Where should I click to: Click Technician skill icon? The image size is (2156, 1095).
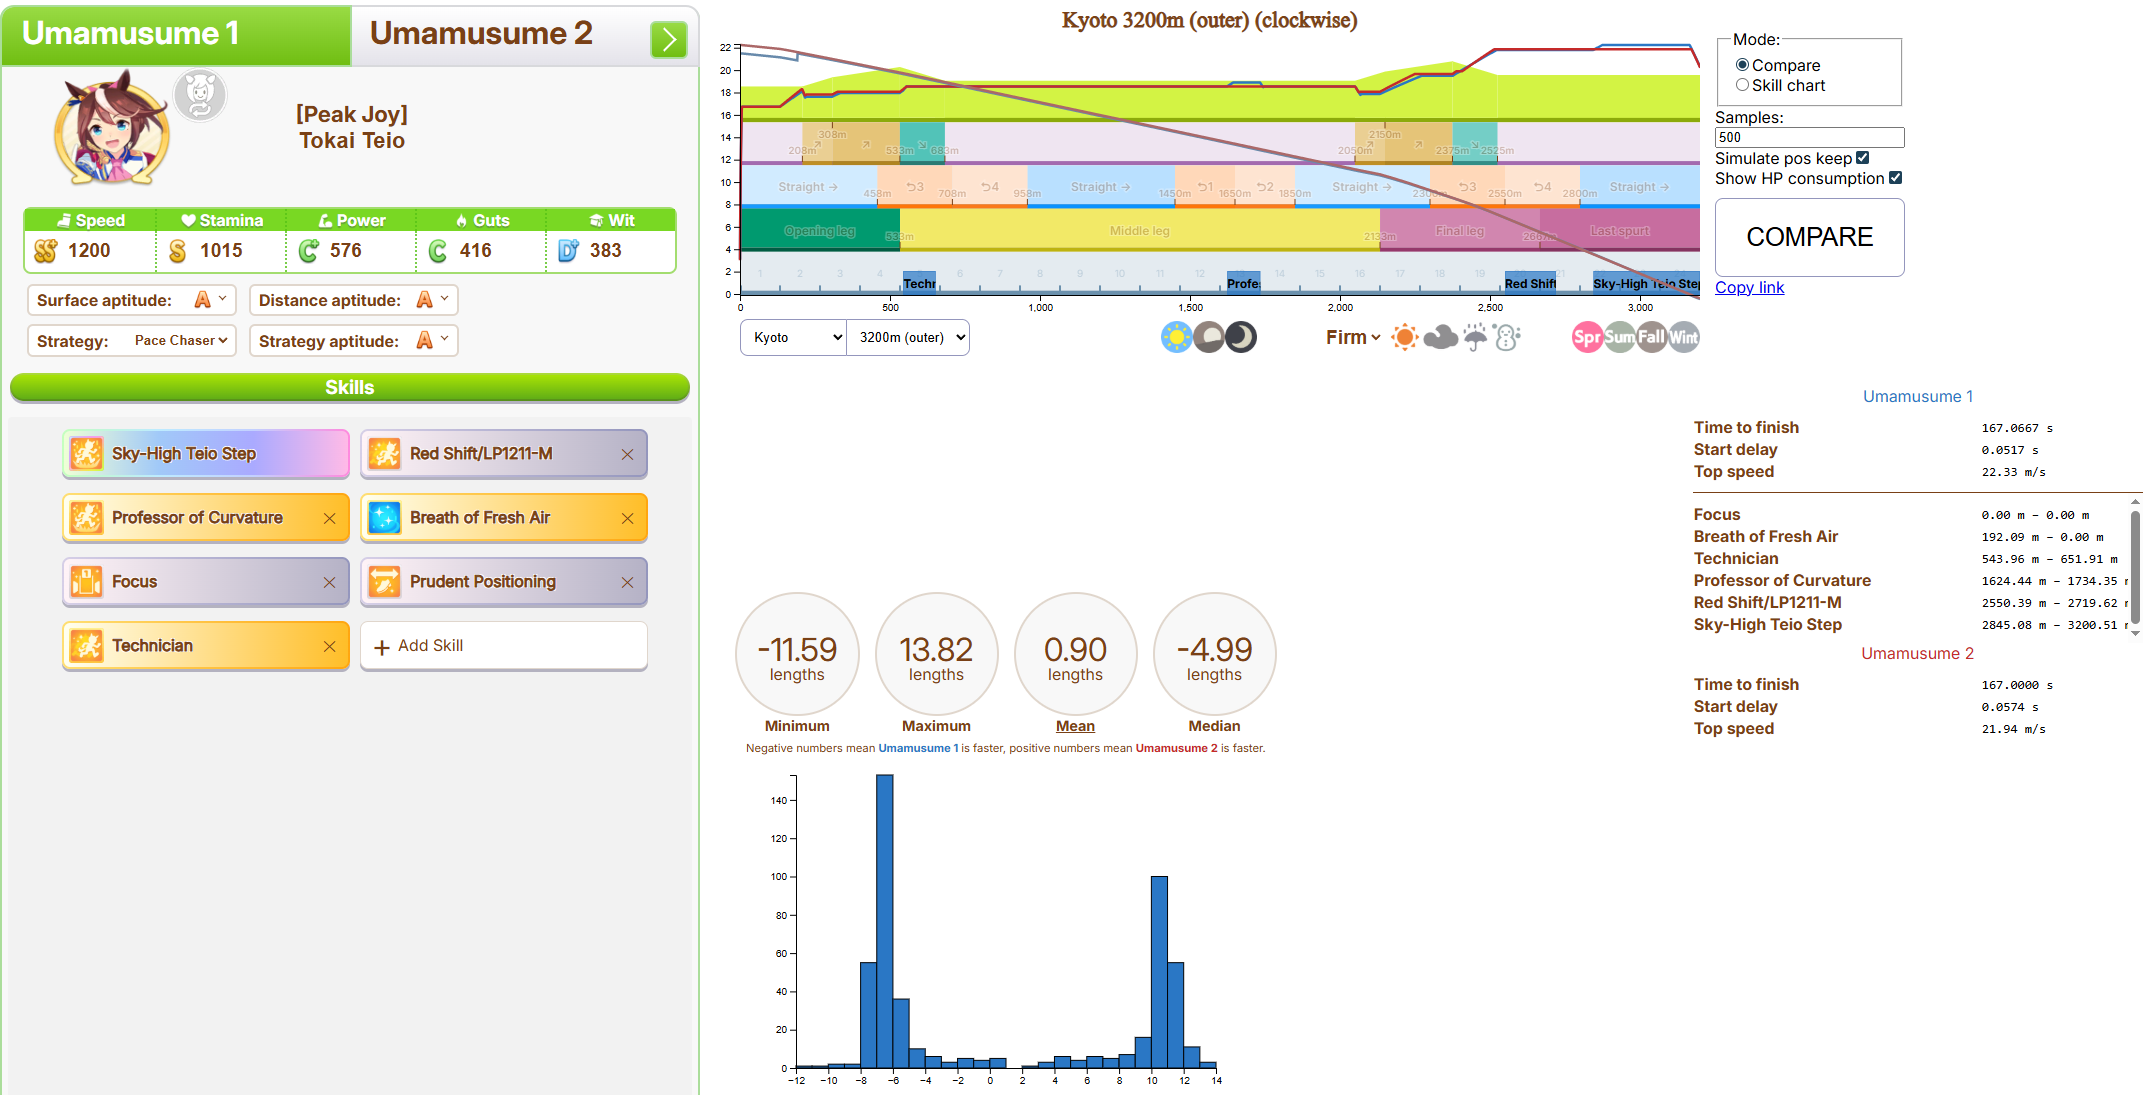tap(86, 646)
